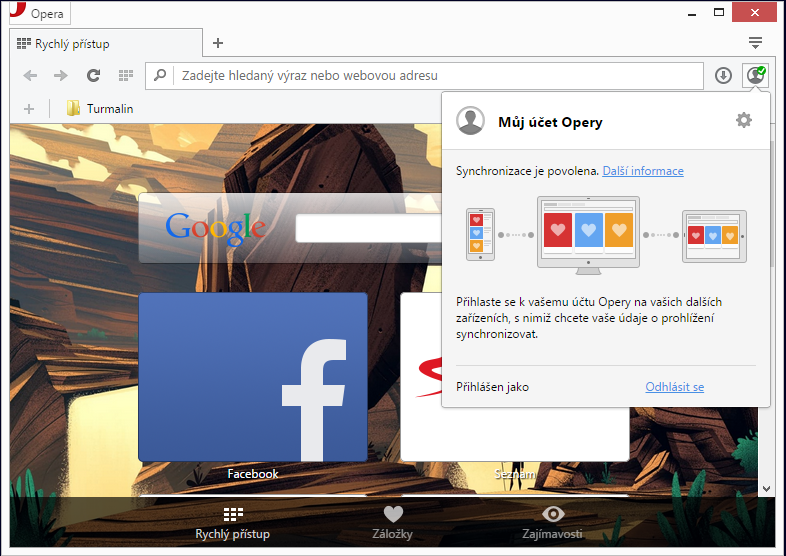The image size is (786, 556).
Task: Click the Můj účet Opery heading
Action: tap(550, 122)
